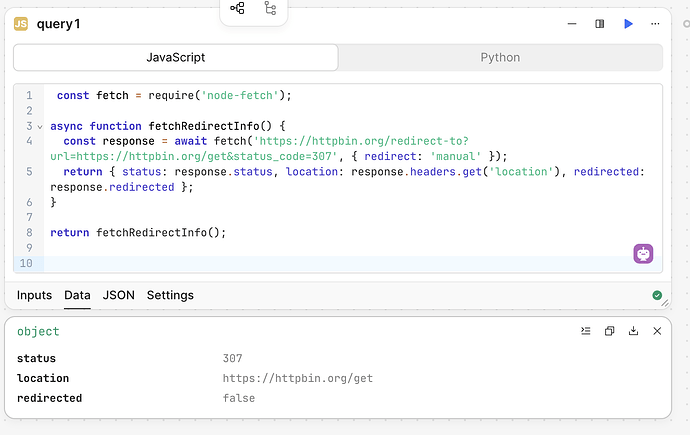Copy the result object to clipboard
The image size is (690, 435).
pos(609,331)
